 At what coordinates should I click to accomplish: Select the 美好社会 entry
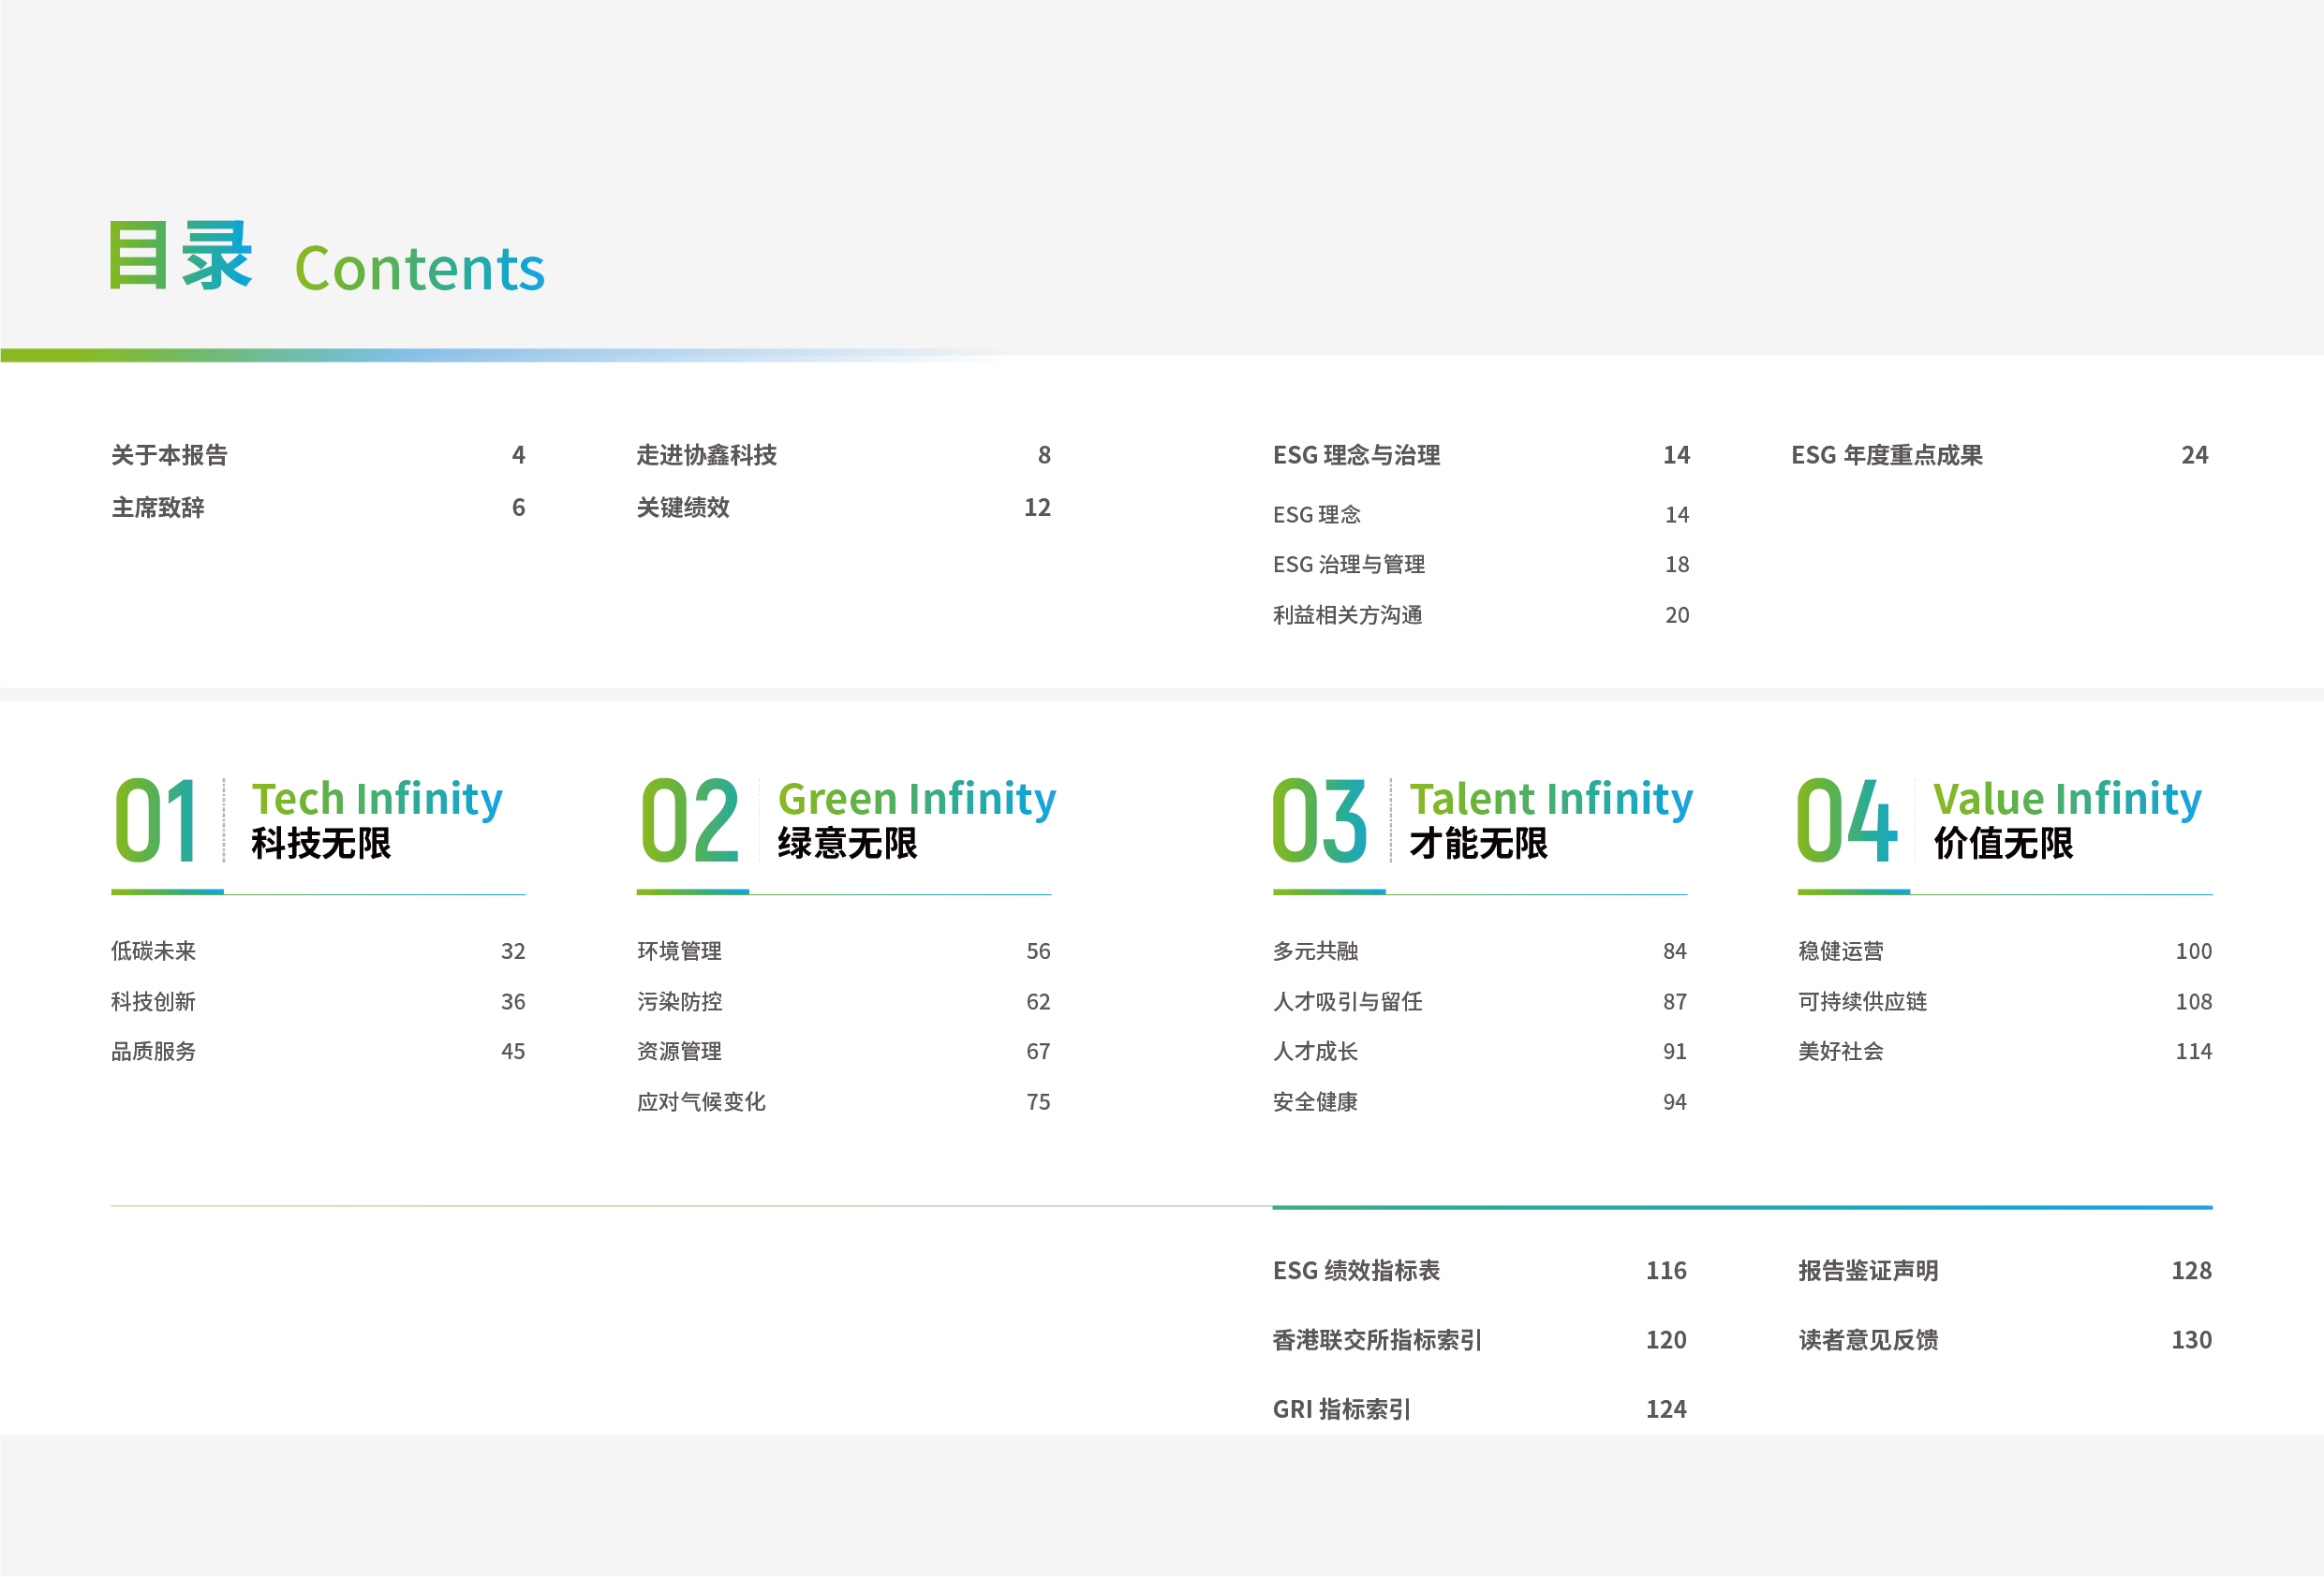coord(1840,1051)
